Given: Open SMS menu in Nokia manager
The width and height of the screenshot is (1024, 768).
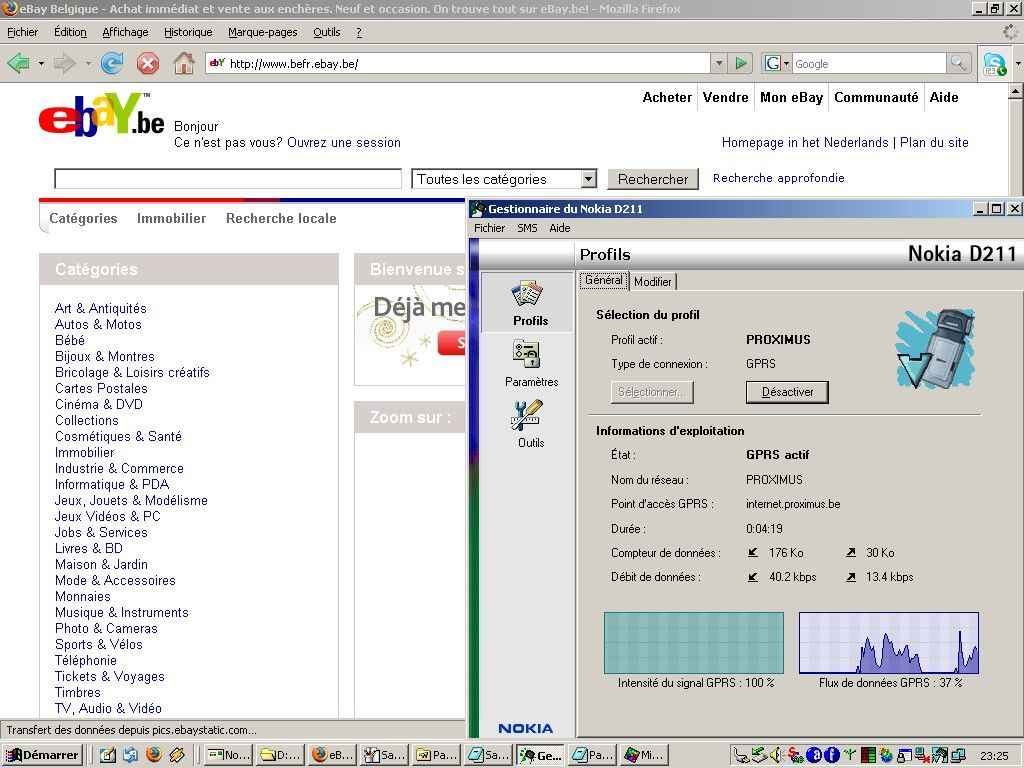Looking at the screenshot, I should pos(527,228).
